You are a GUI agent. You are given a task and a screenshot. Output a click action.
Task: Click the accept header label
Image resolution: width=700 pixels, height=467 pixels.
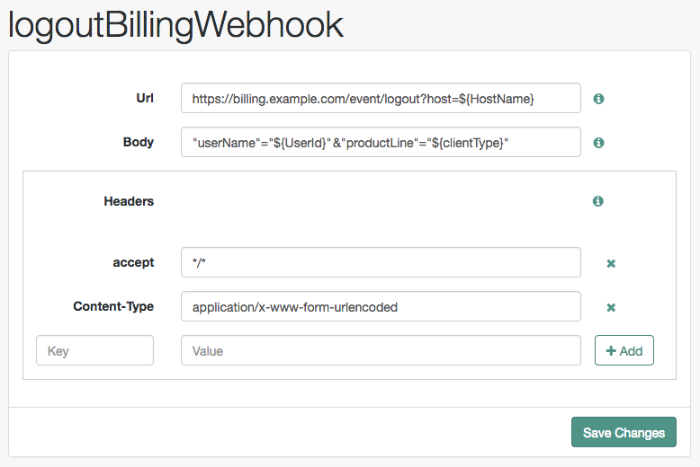click(x=133, y=262)
